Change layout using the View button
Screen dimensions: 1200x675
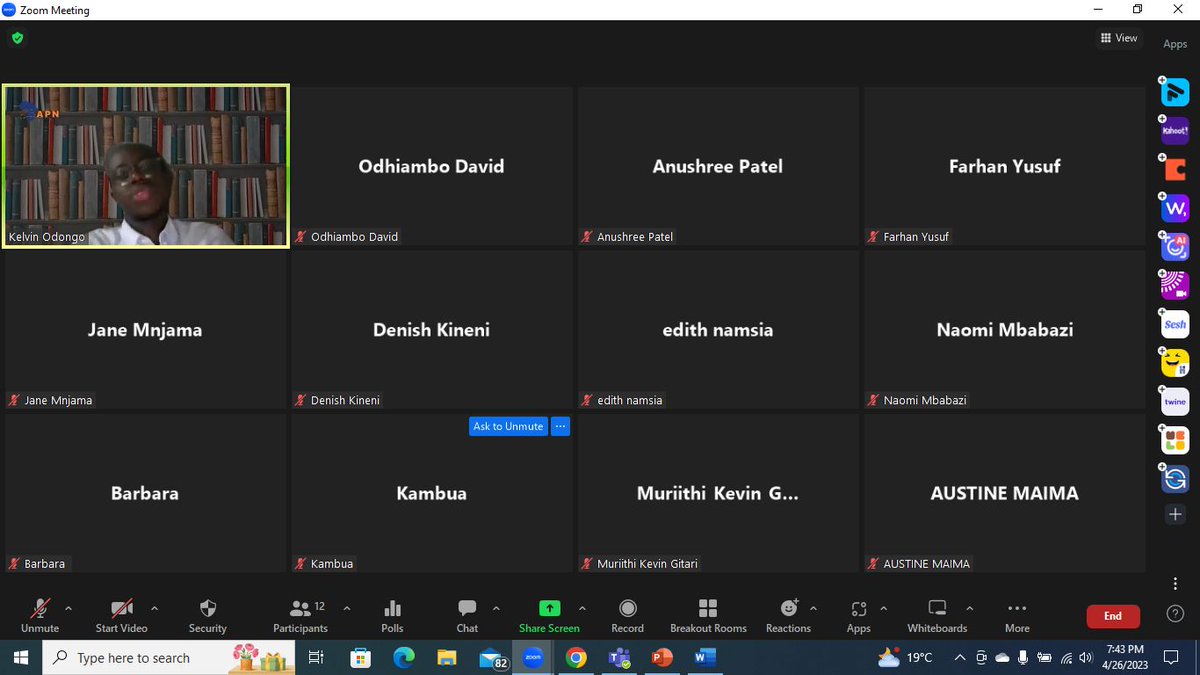coord(1119,38)
